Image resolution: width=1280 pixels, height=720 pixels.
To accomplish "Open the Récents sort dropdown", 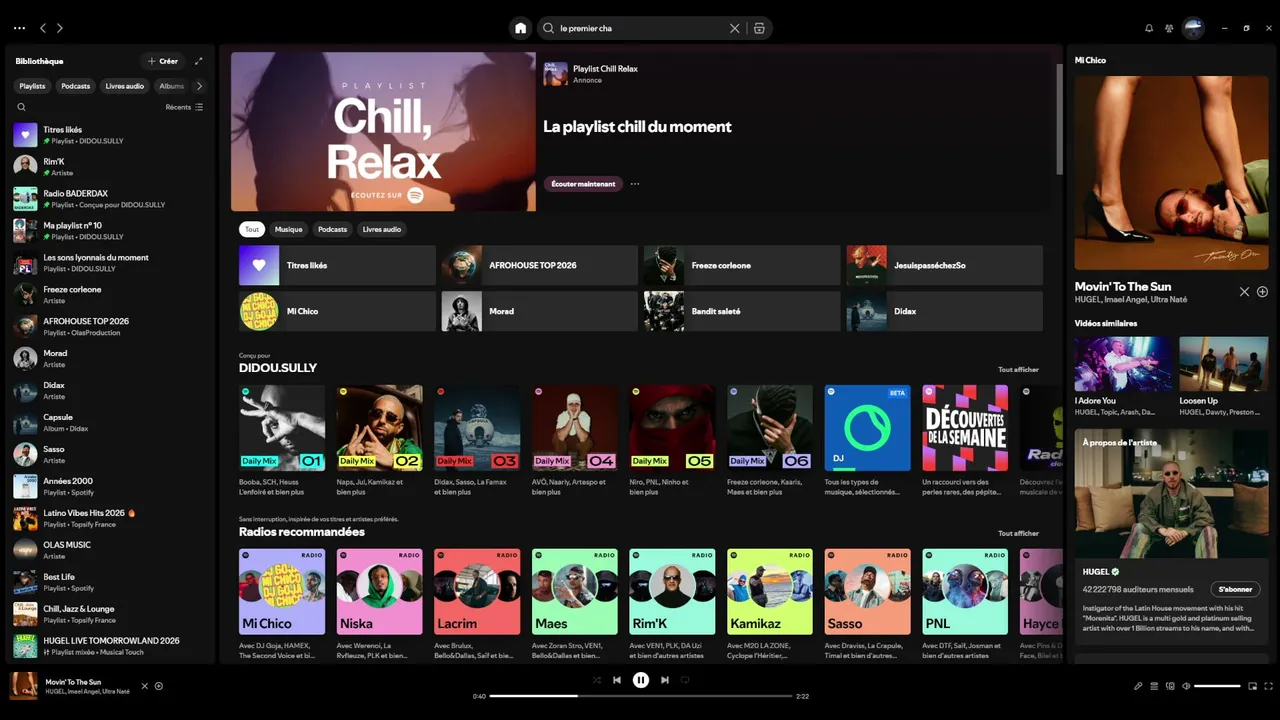I will coord(184,107).
